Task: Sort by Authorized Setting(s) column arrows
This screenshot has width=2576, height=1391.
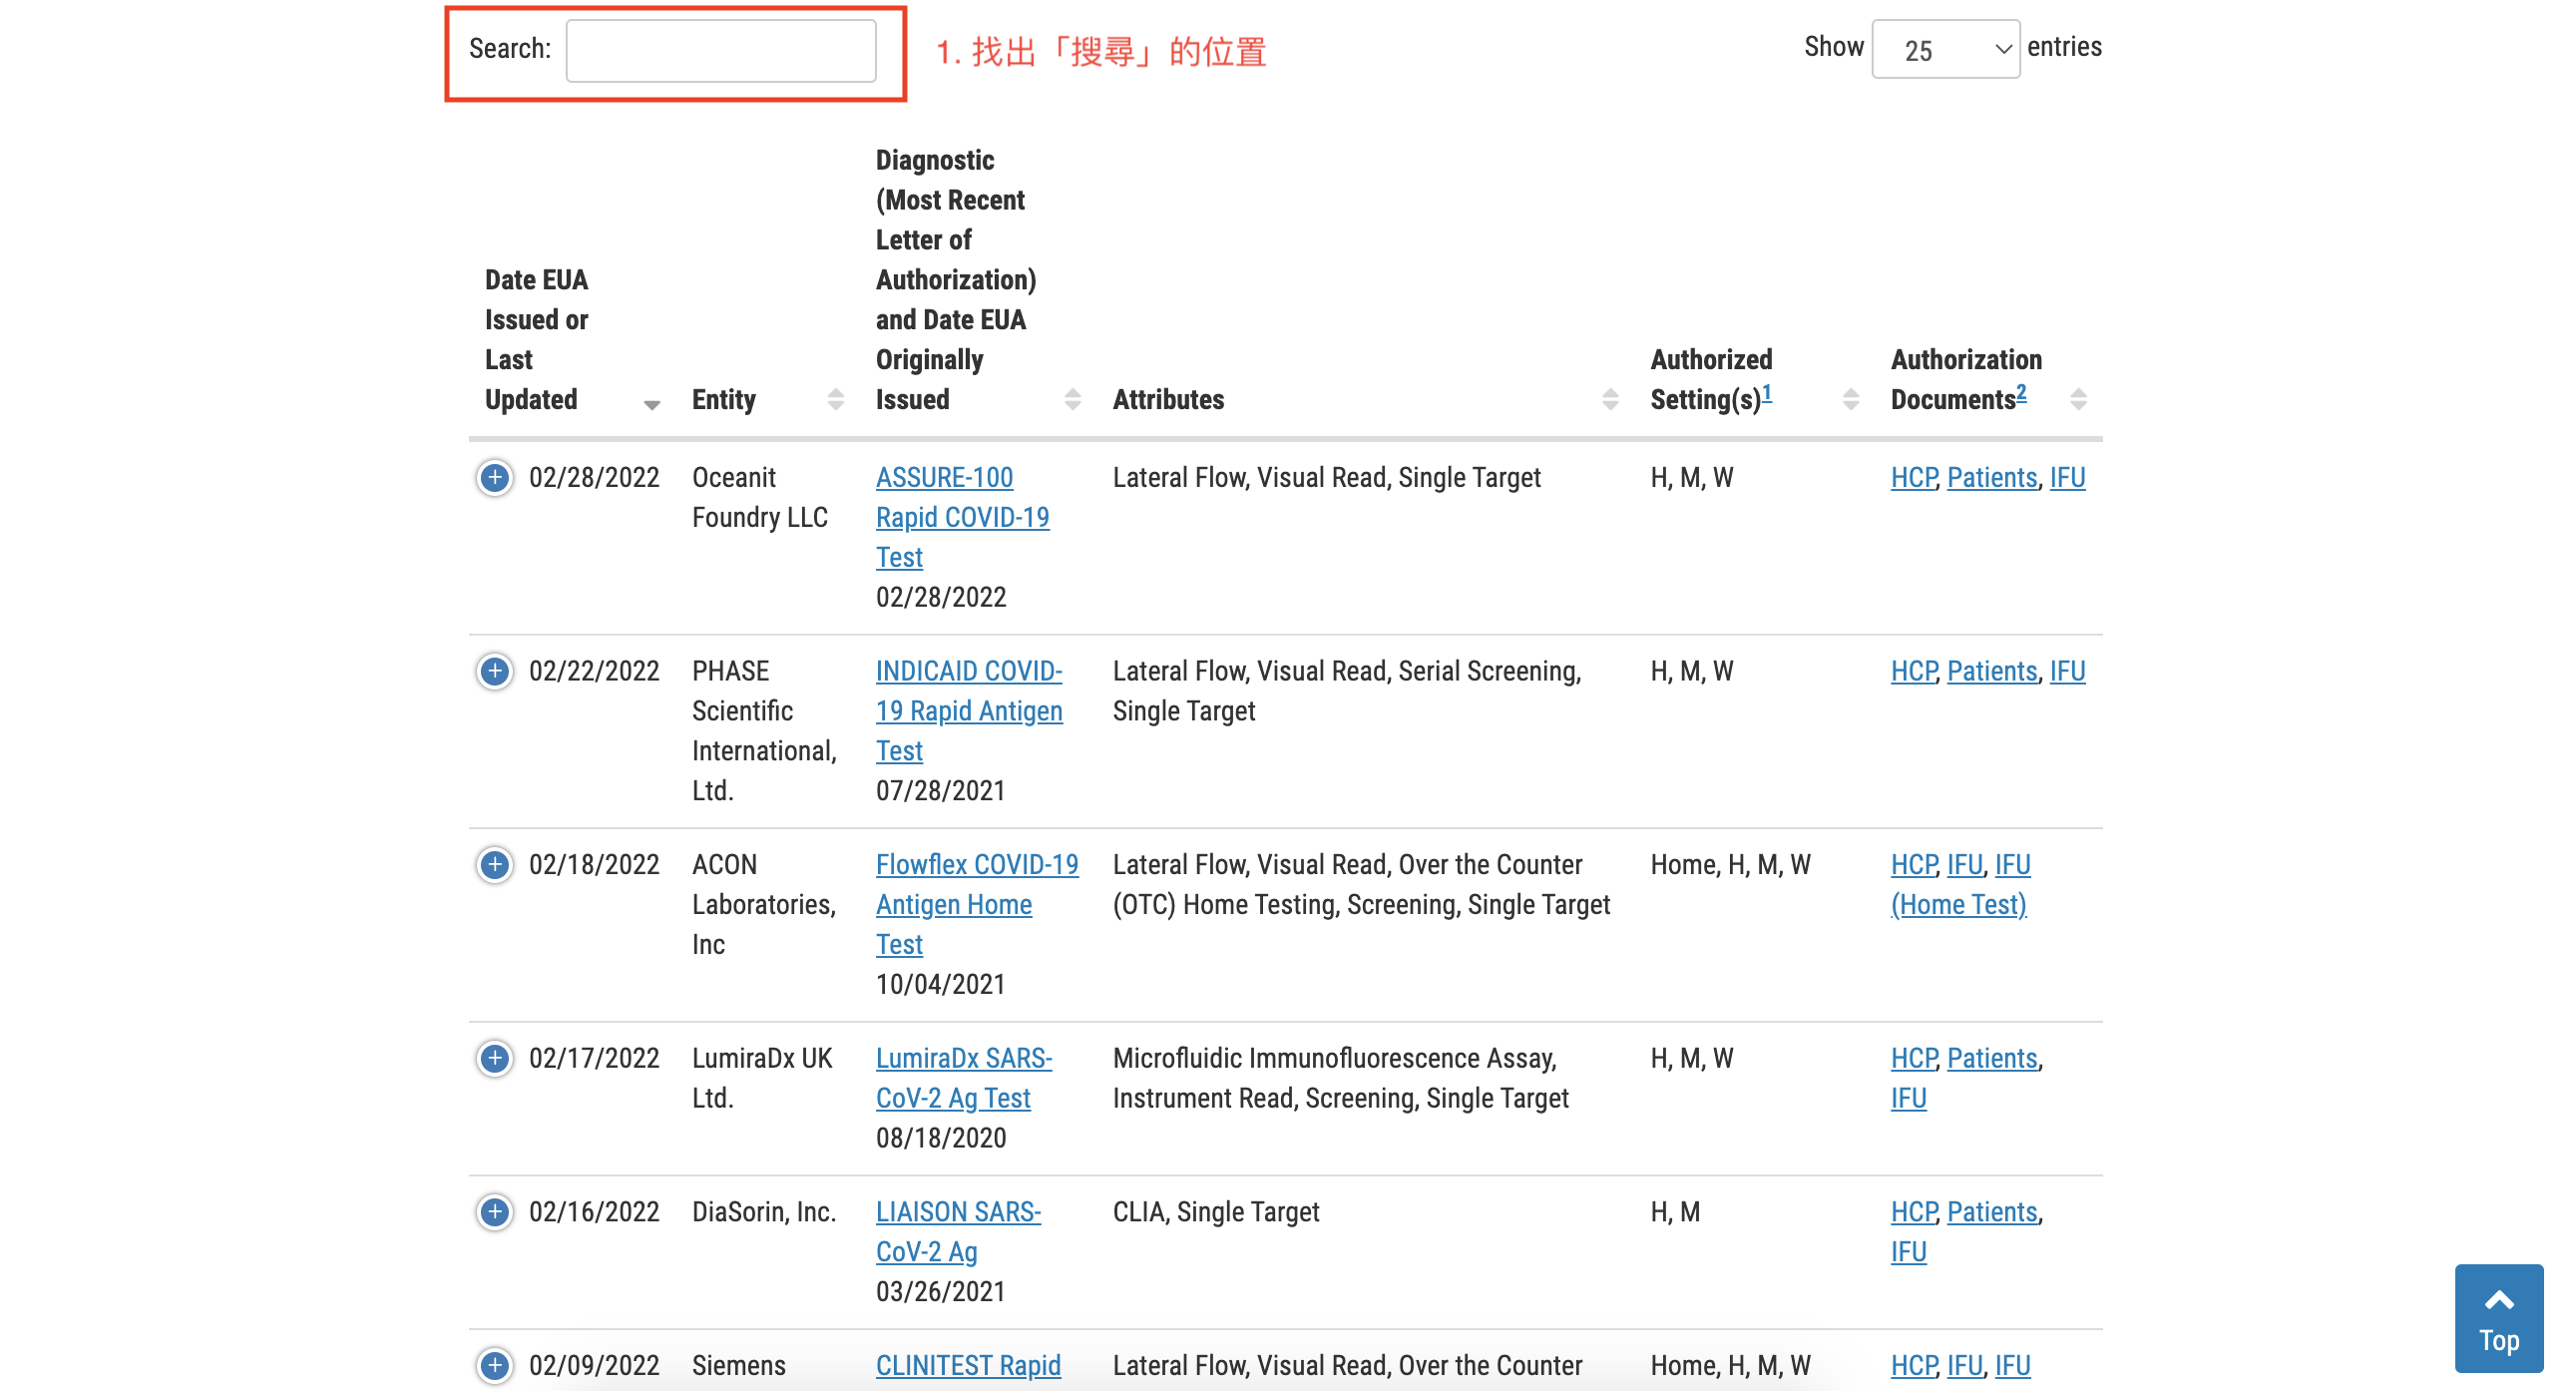Action: (1850, 400)
